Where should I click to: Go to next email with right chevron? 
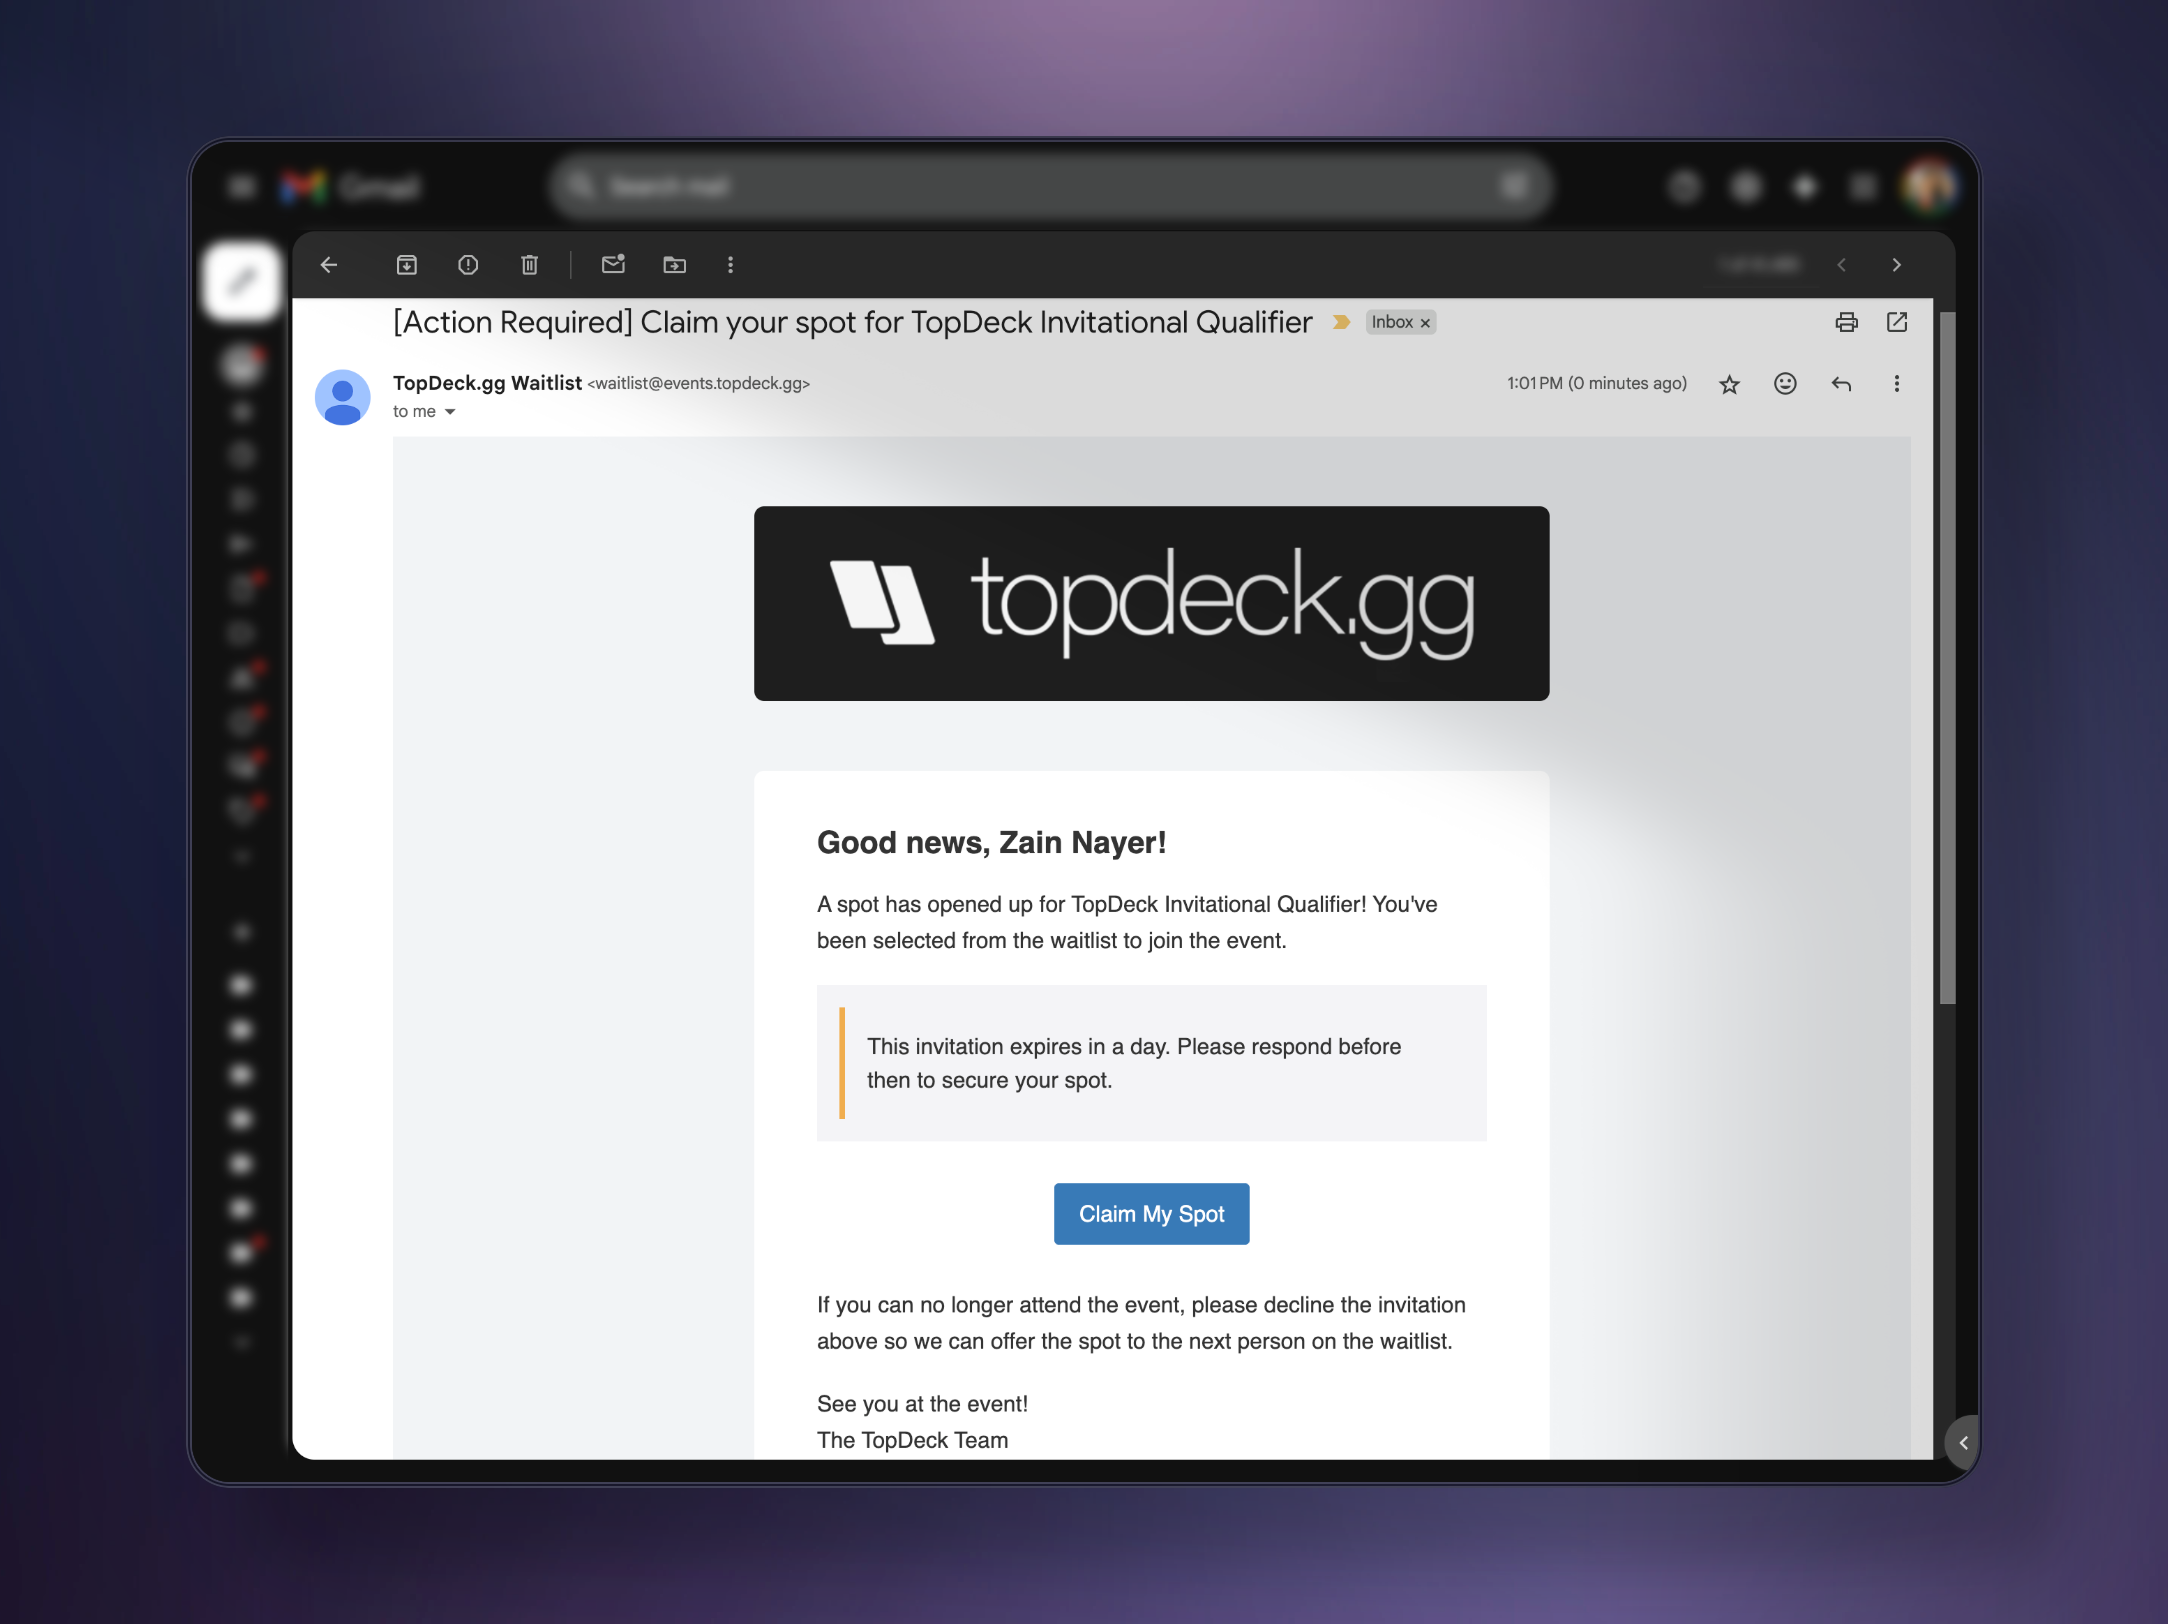pyautogui.click(x=1897, y=265)
